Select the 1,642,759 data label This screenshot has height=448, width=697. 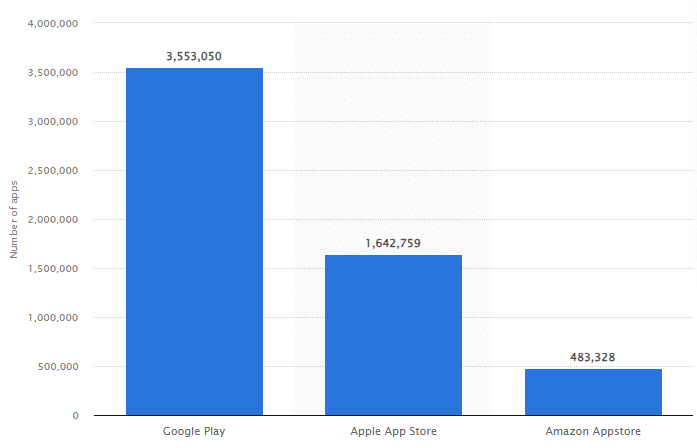tap(393, 244)
